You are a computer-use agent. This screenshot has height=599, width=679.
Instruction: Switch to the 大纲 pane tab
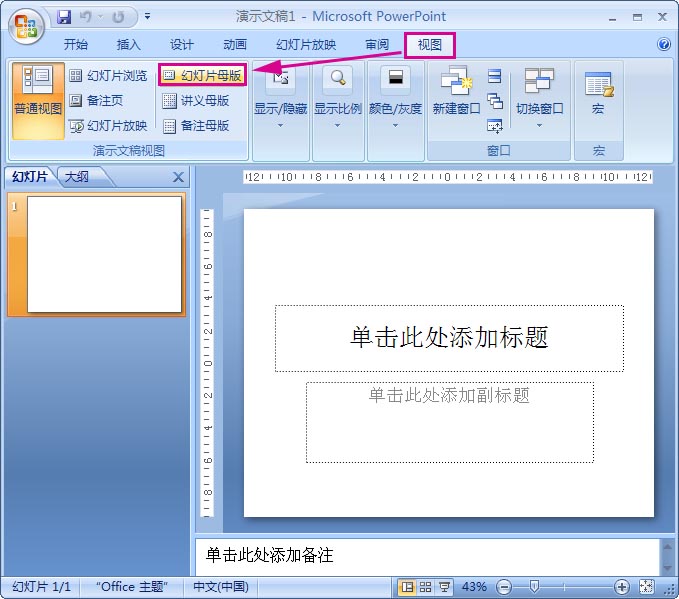(x=76, y=177)
